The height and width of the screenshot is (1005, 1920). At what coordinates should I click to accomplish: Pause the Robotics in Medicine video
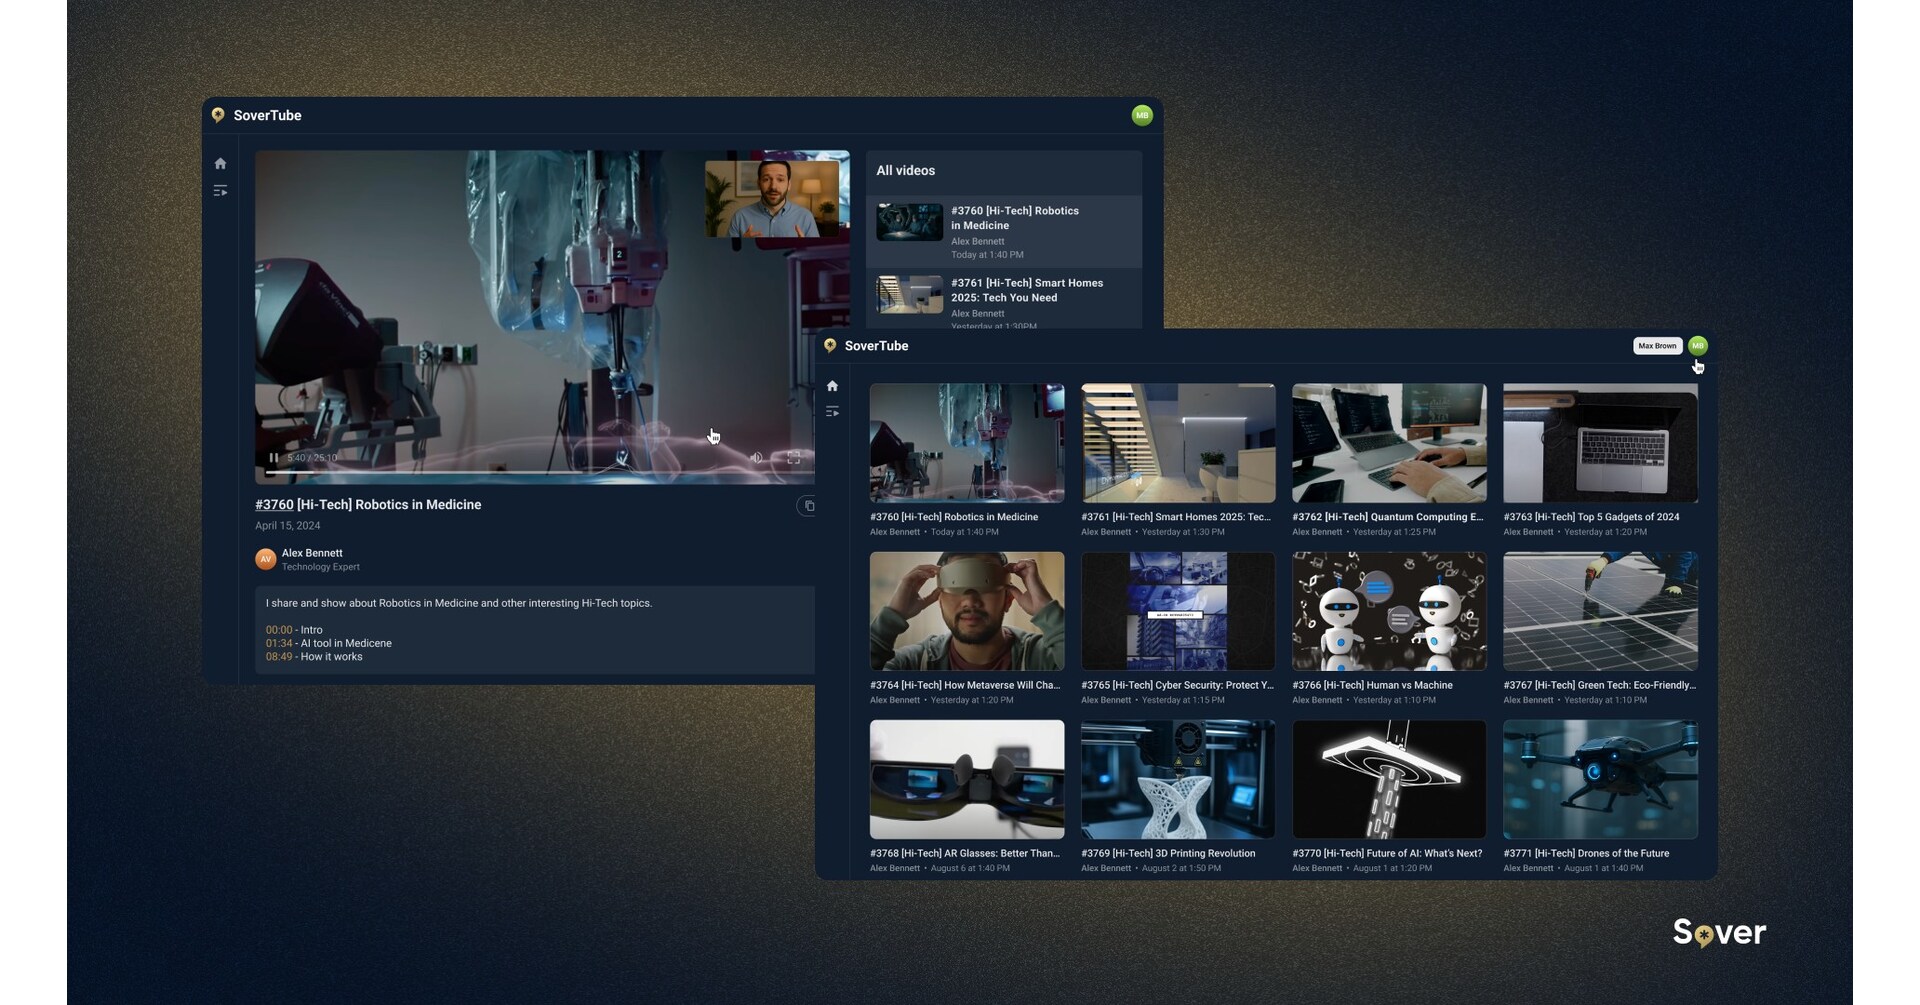click(274, 457)
